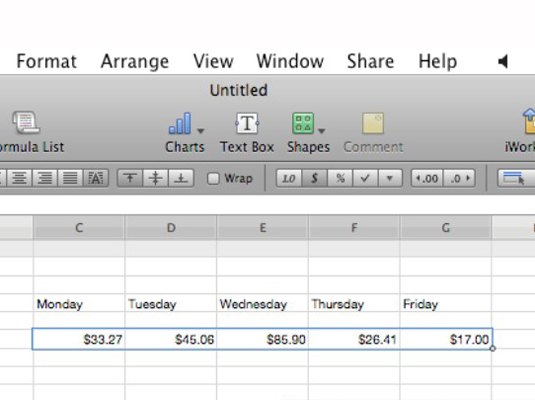Select the Wednesday cell

click(262, 304)
